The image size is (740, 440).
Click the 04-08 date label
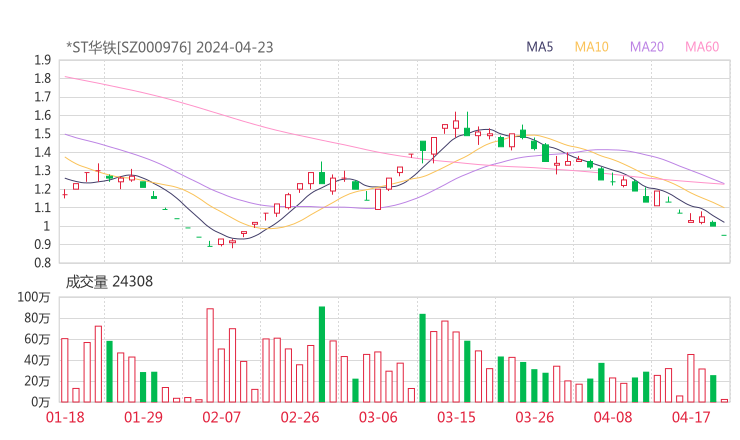pos(613,417)
